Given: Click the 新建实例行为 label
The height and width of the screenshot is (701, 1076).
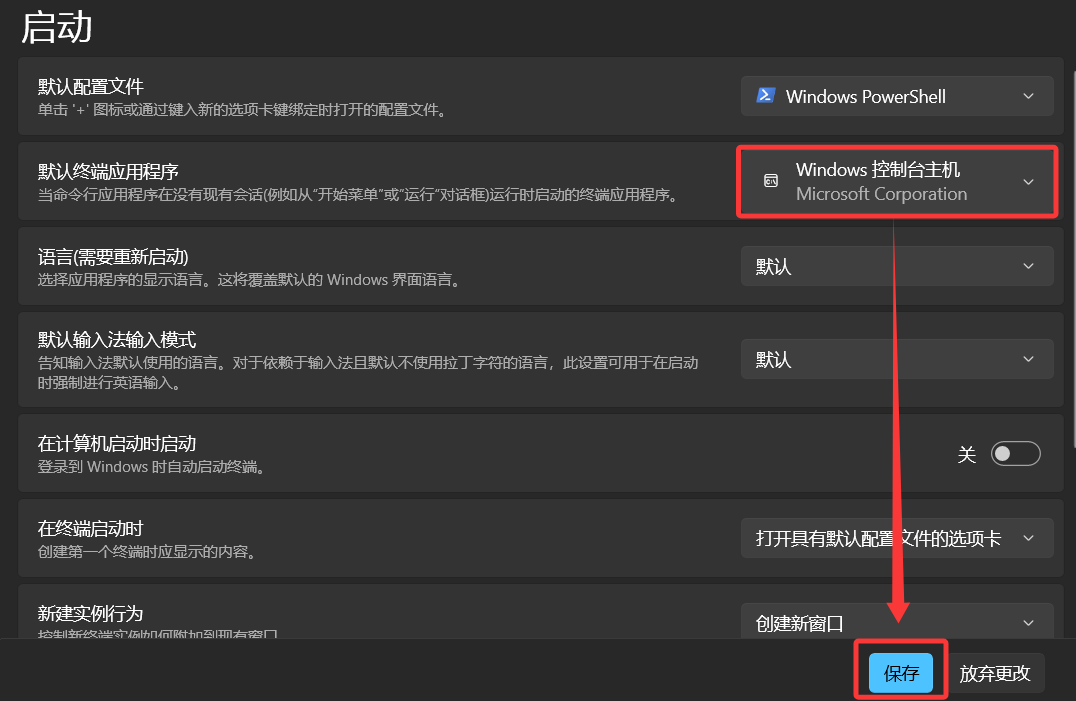Looking at the screenshot, I should coord(91,613).
